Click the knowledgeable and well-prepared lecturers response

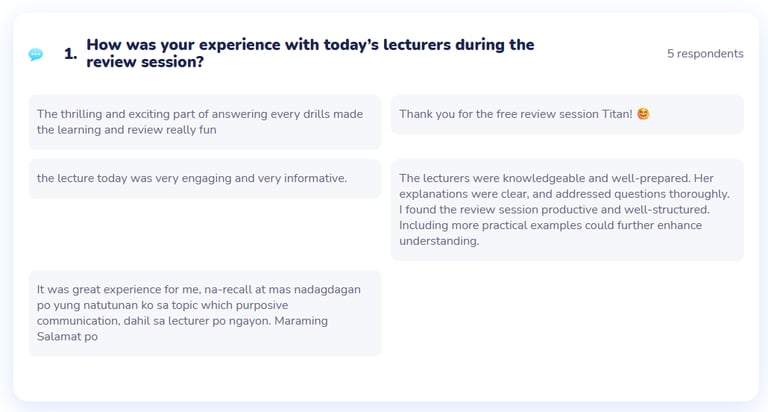[567, 210]
